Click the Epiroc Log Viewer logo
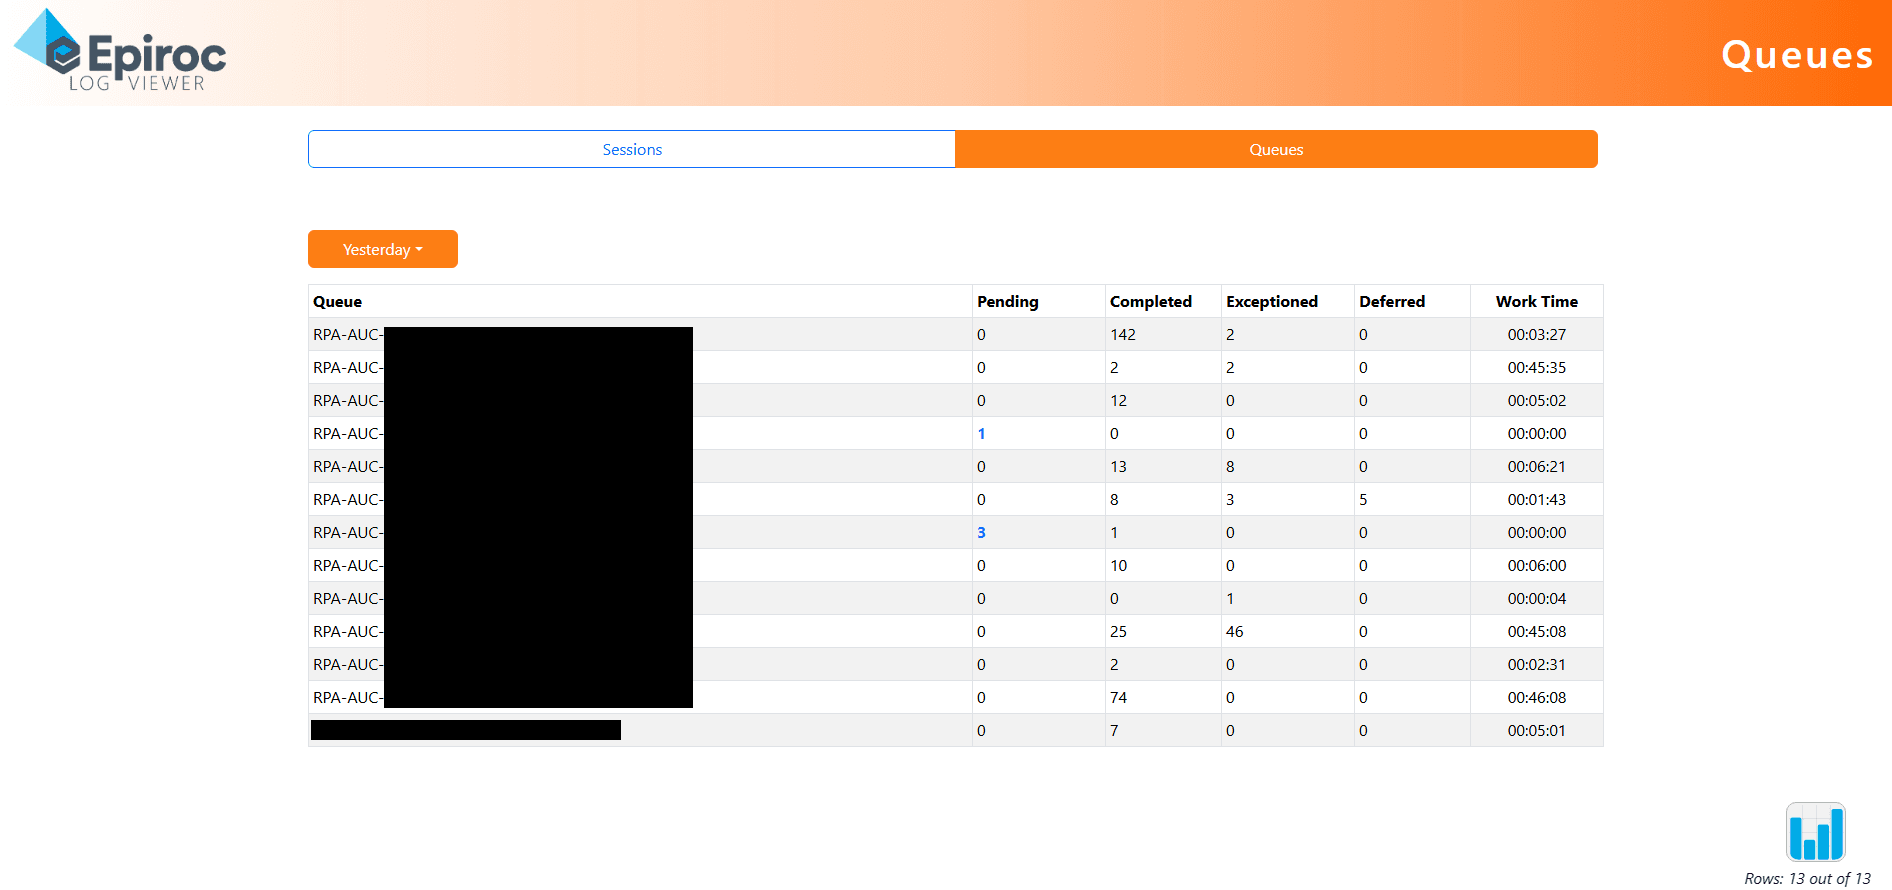Image resolution: width=1892 pixels, height=890 pixels. 120,52
